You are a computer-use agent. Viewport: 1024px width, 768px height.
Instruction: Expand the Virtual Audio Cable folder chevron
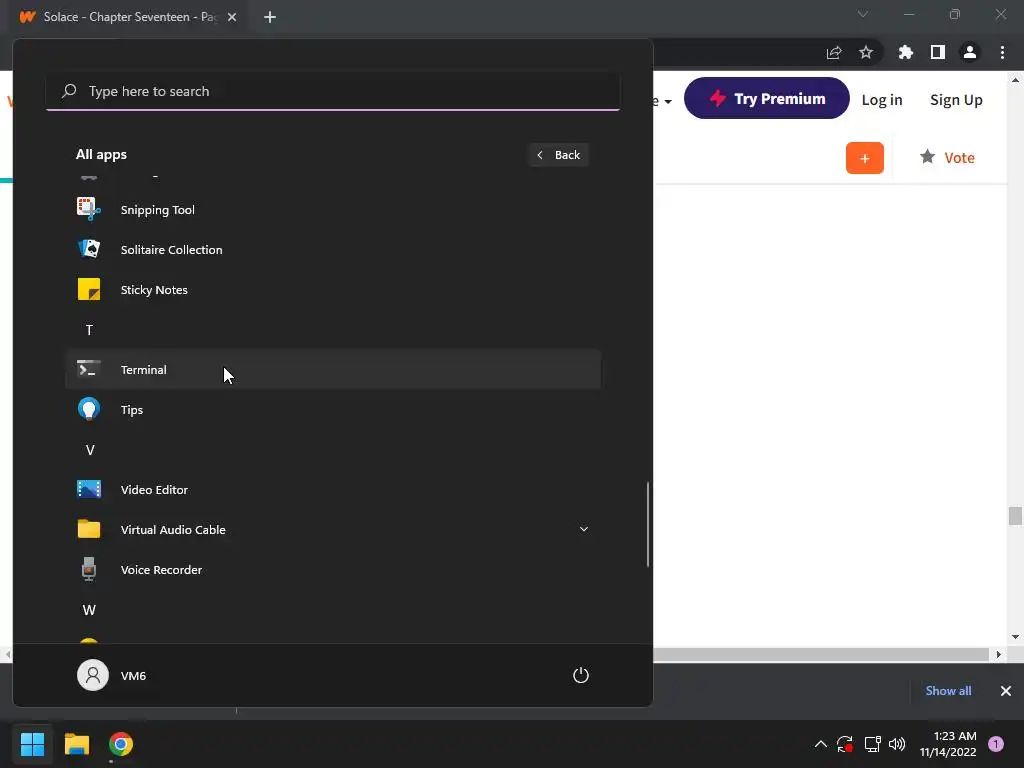(x=584, y=529)
